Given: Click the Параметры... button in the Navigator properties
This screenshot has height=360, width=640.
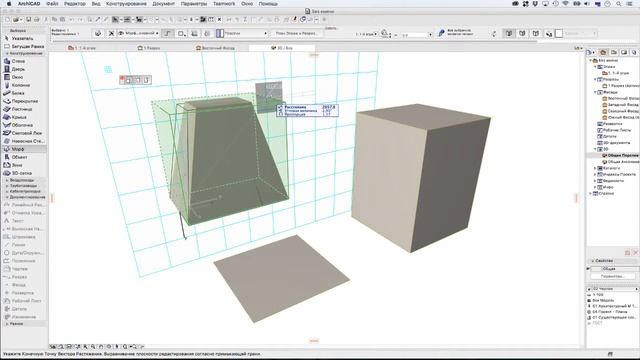Looking at the screenshot, I should click(613, 276).
